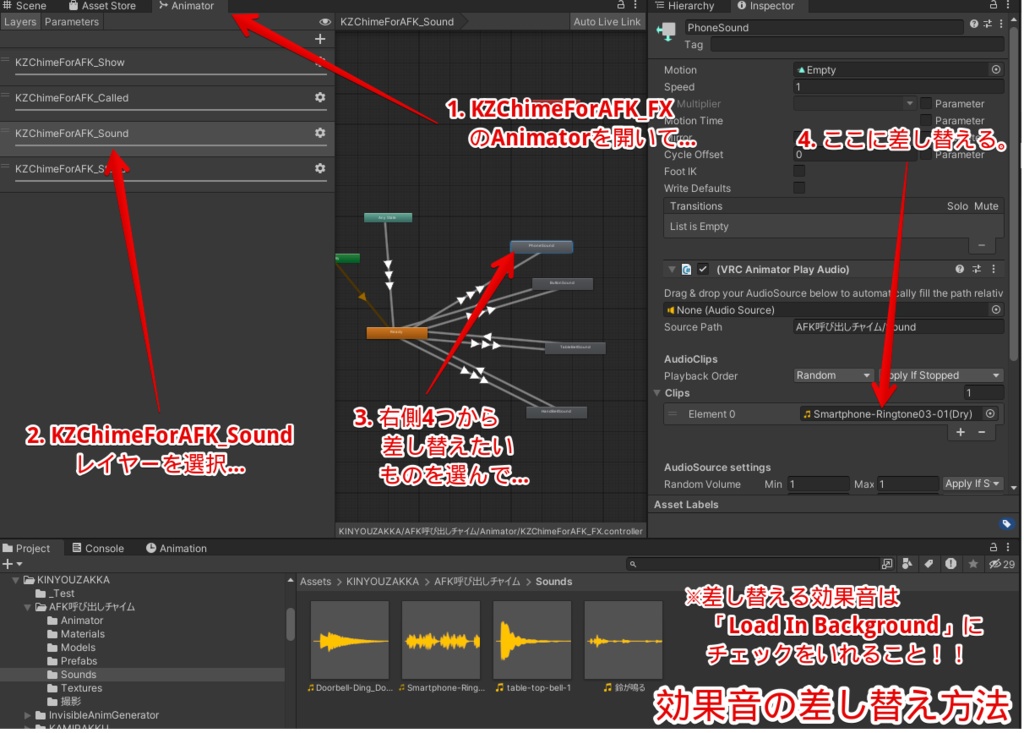Open Inspector panel lock icon
Image resolution: width=1024 pixels, height=733 pixels.
993,5
